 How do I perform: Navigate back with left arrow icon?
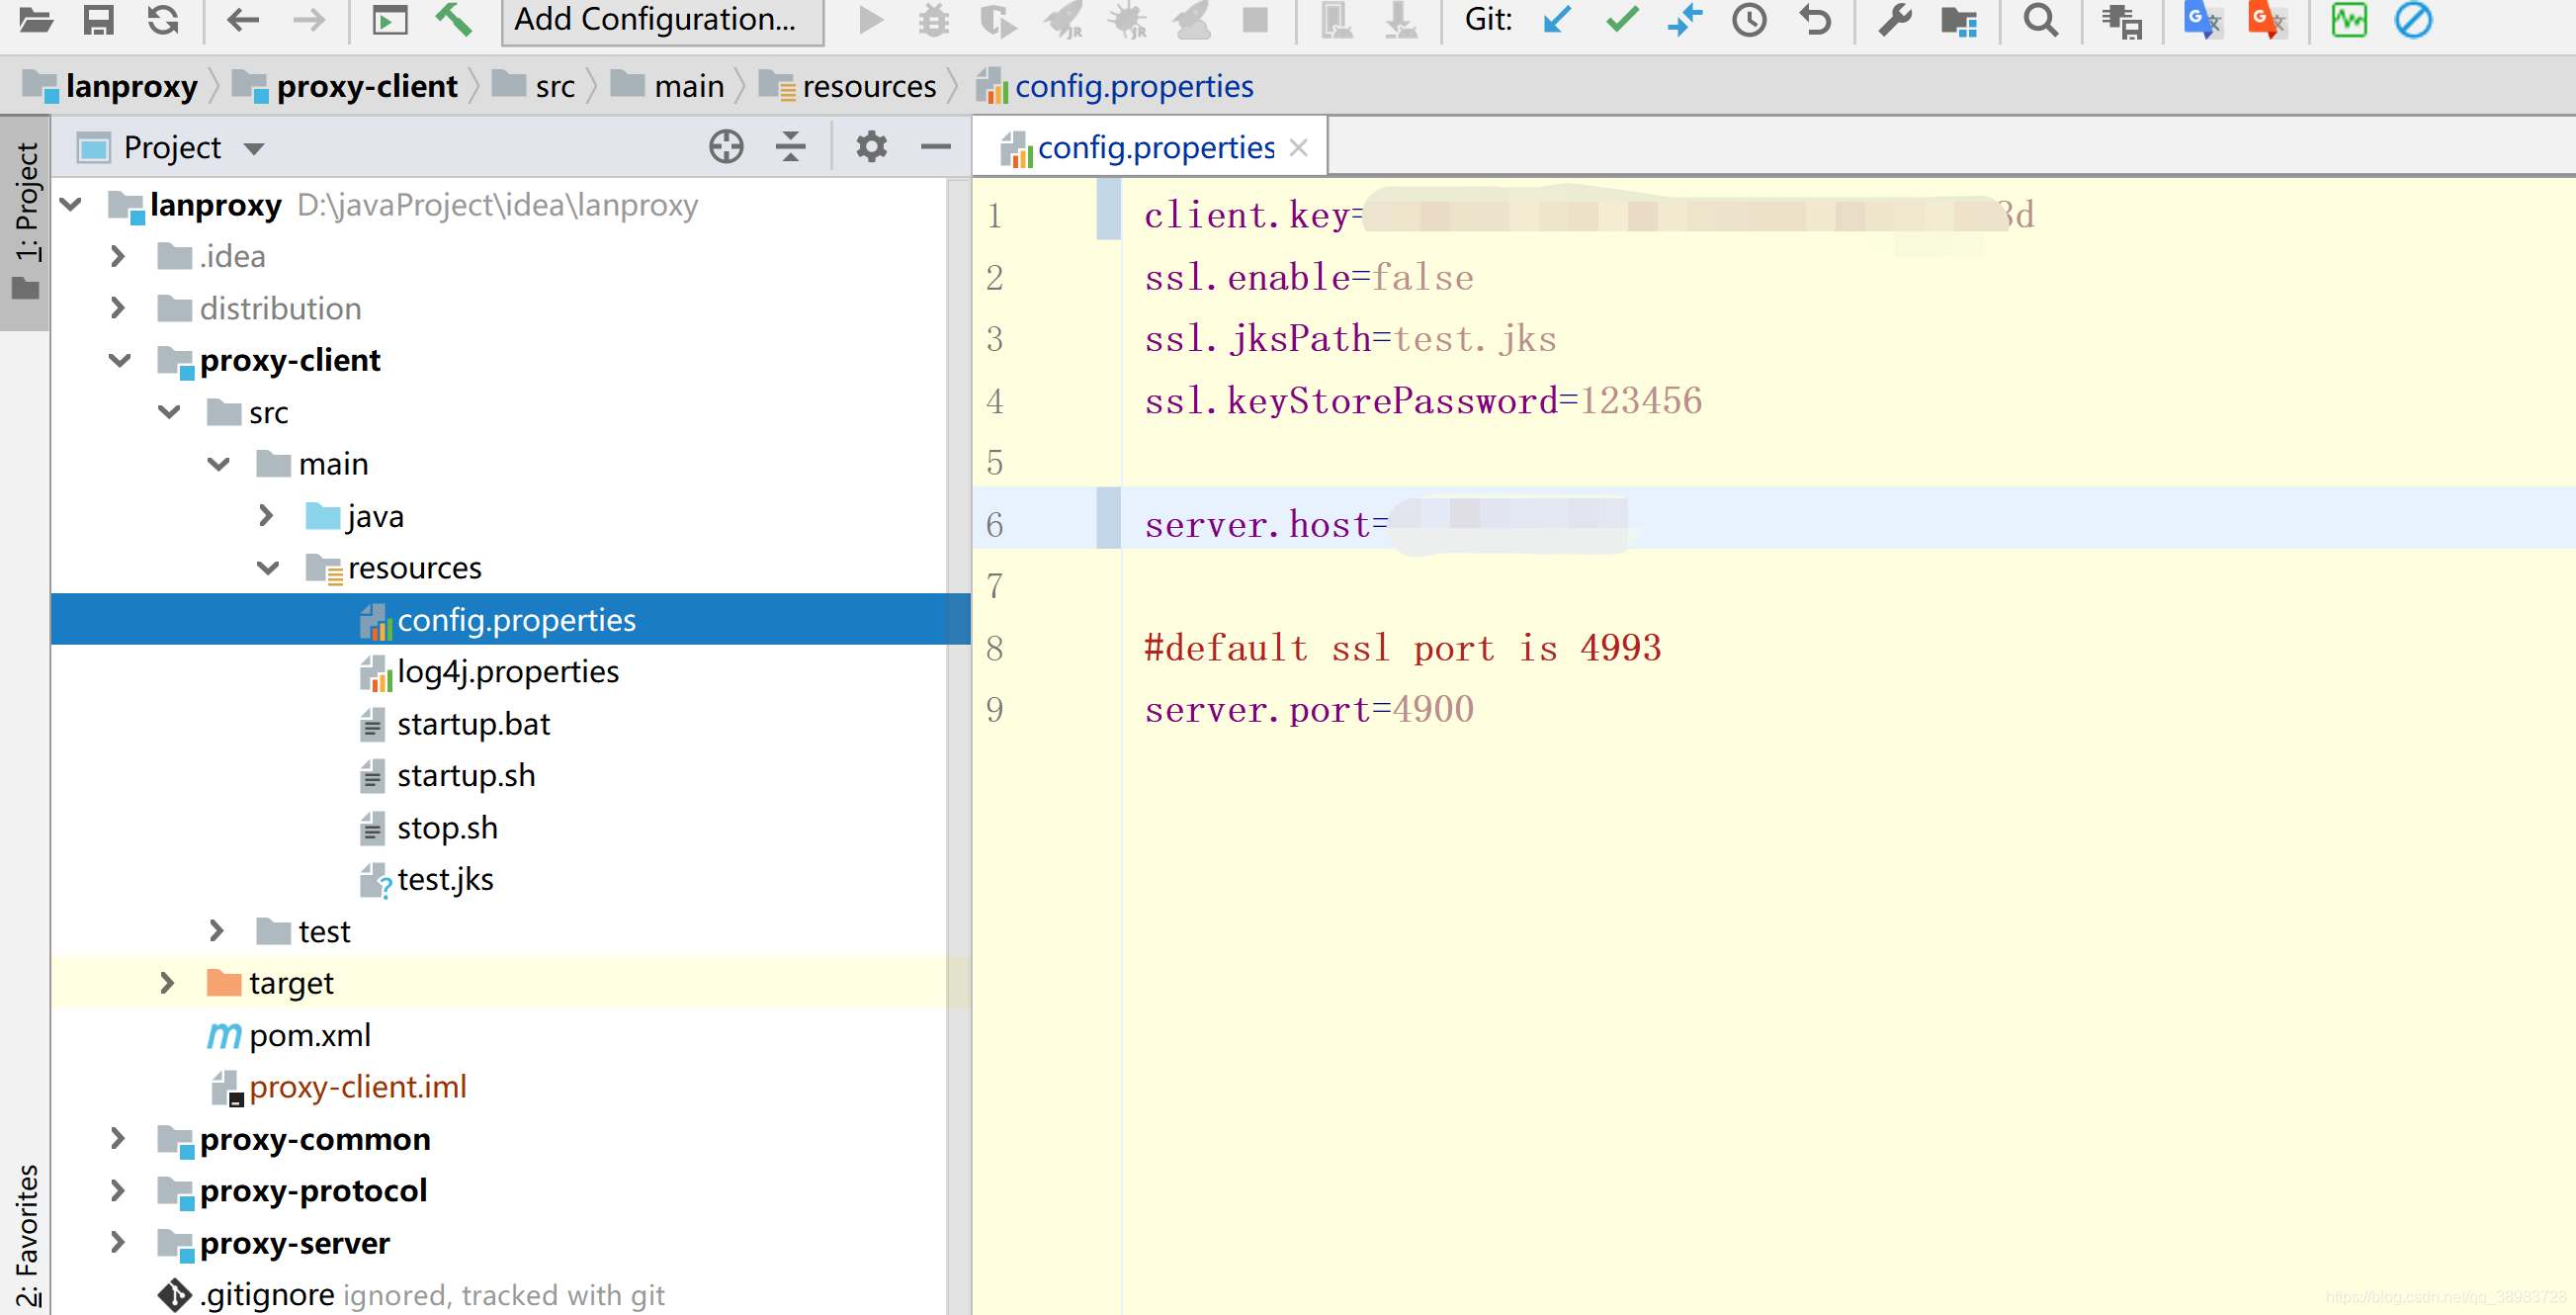pyautogui.click(x=243, y=19)
